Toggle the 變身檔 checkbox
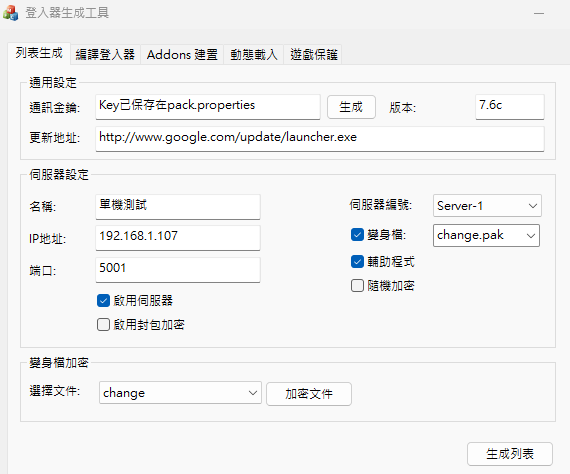 pyautogui.click(x=357, y=235)
